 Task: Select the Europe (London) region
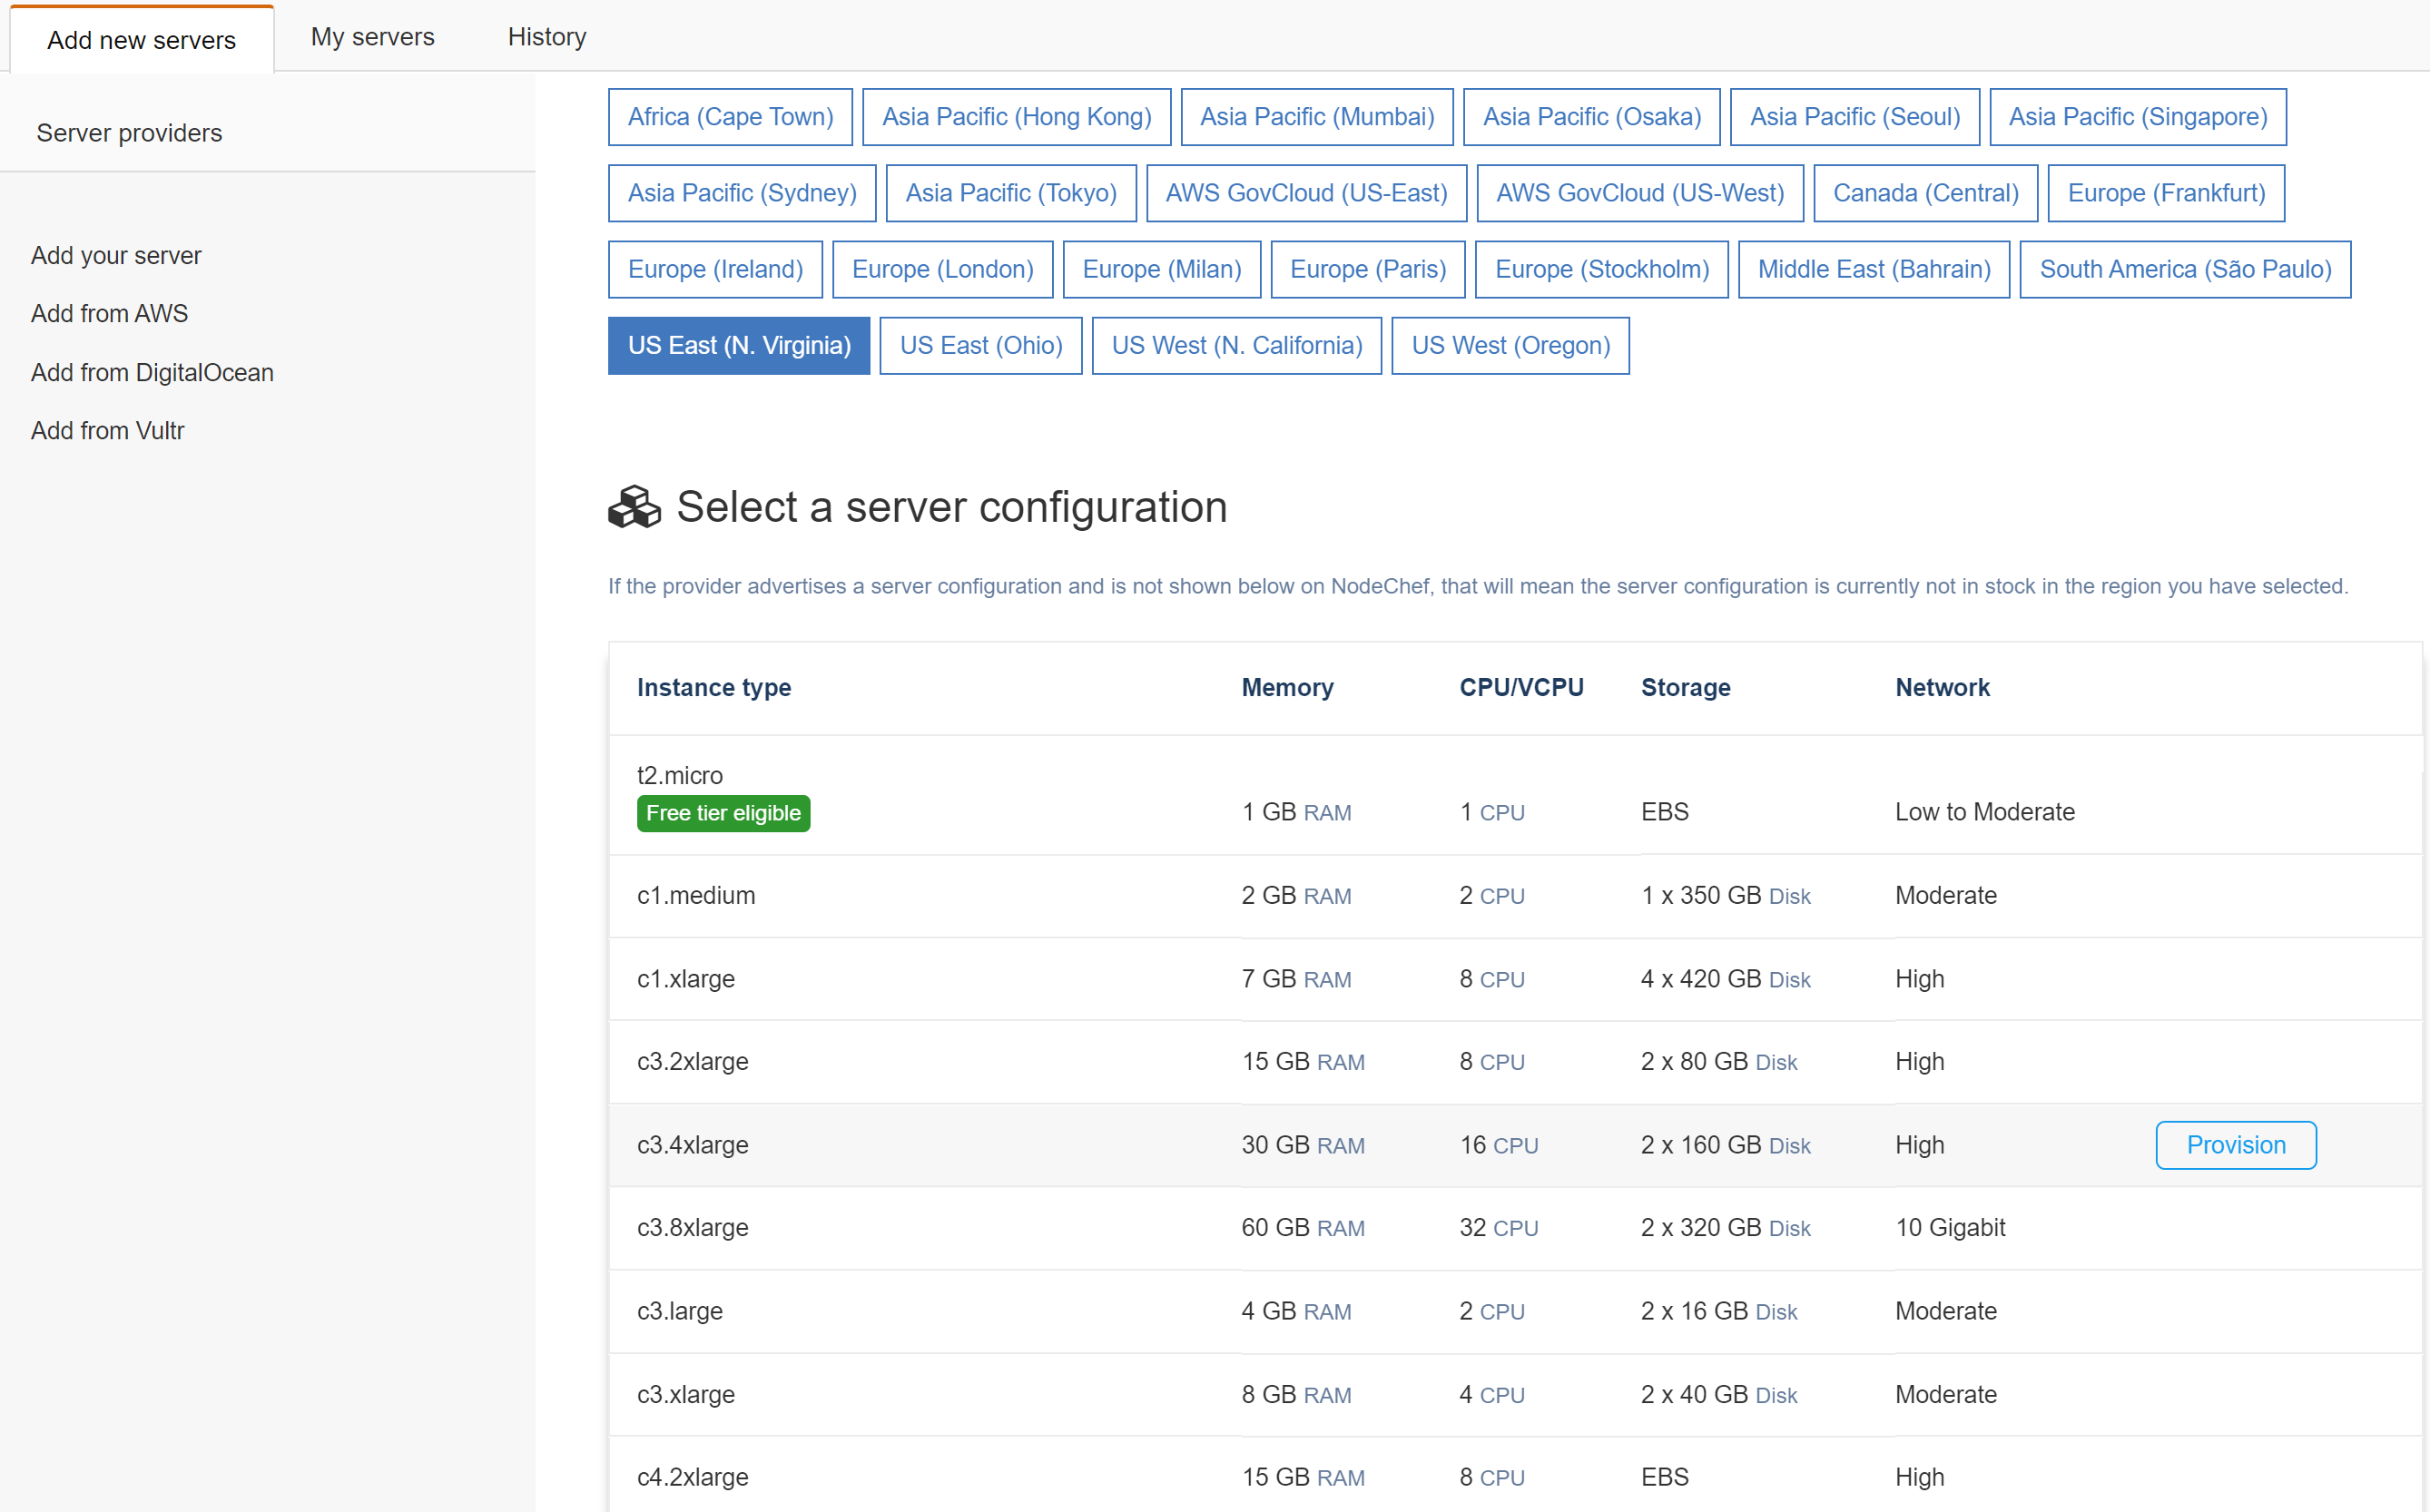[x=942, y=269]
